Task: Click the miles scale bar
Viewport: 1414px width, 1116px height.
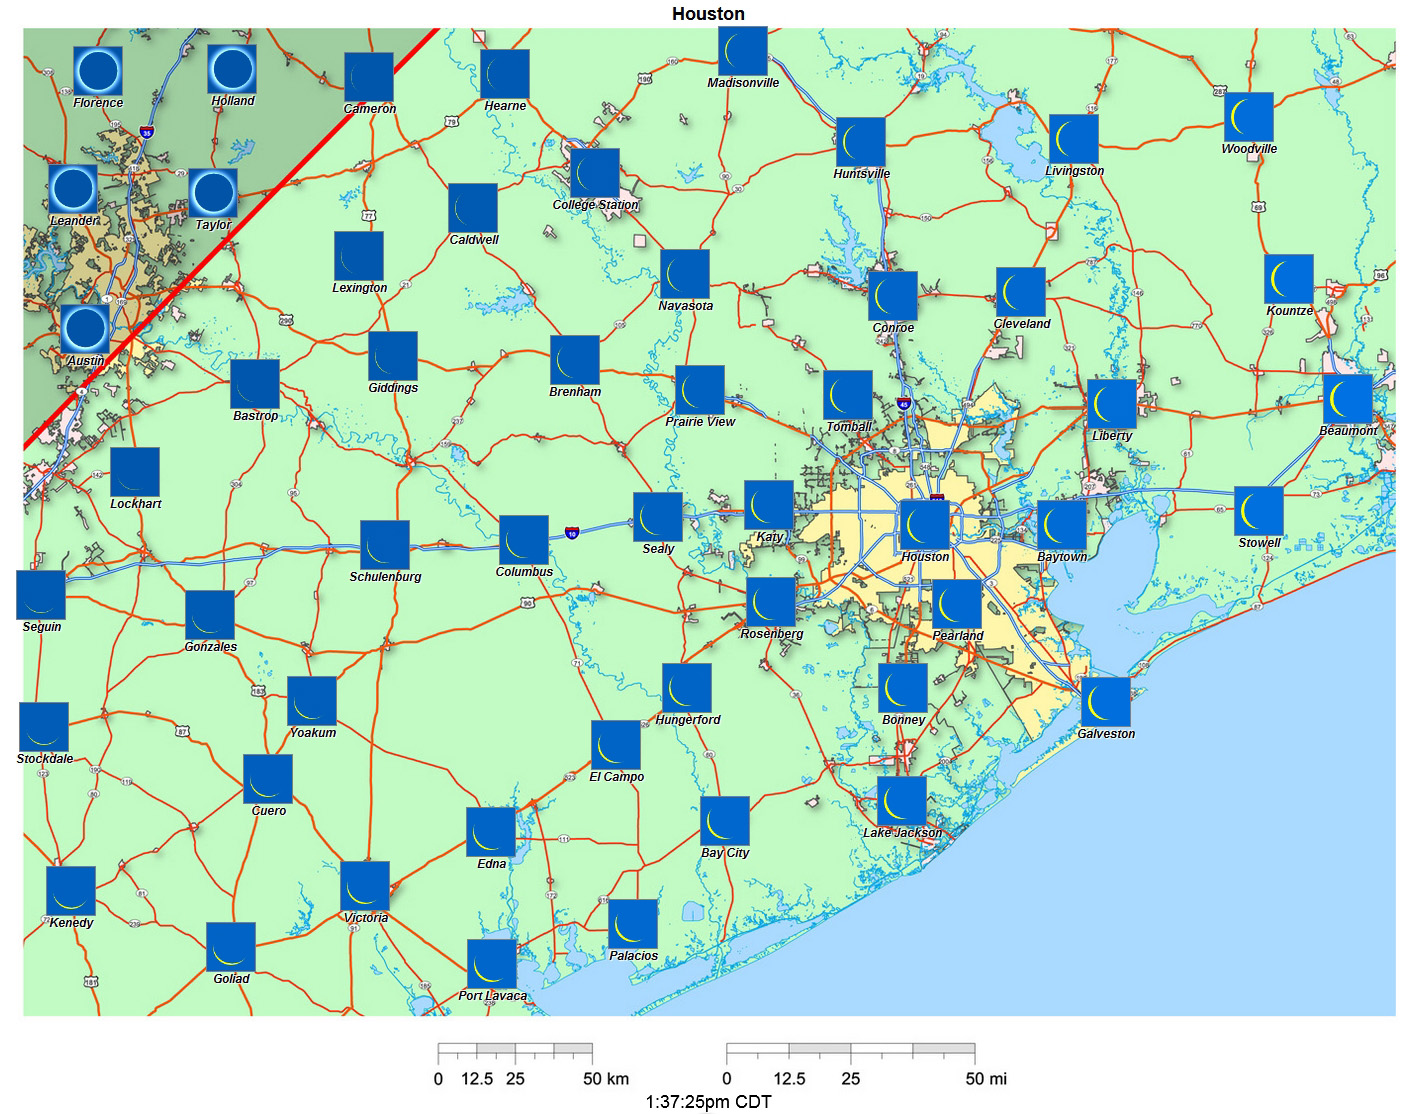Action: click(x=850, y=1048)
